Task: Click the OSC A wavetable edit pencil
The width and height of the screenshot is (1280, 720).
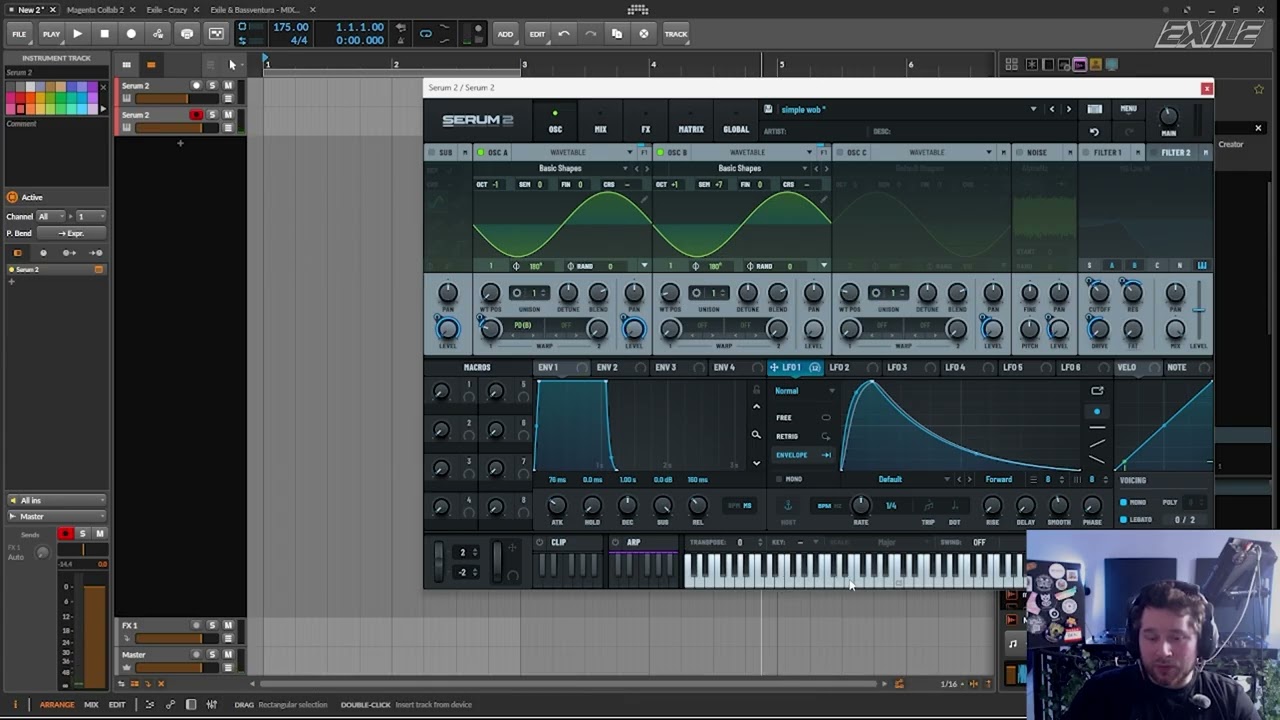Action: 645,201
